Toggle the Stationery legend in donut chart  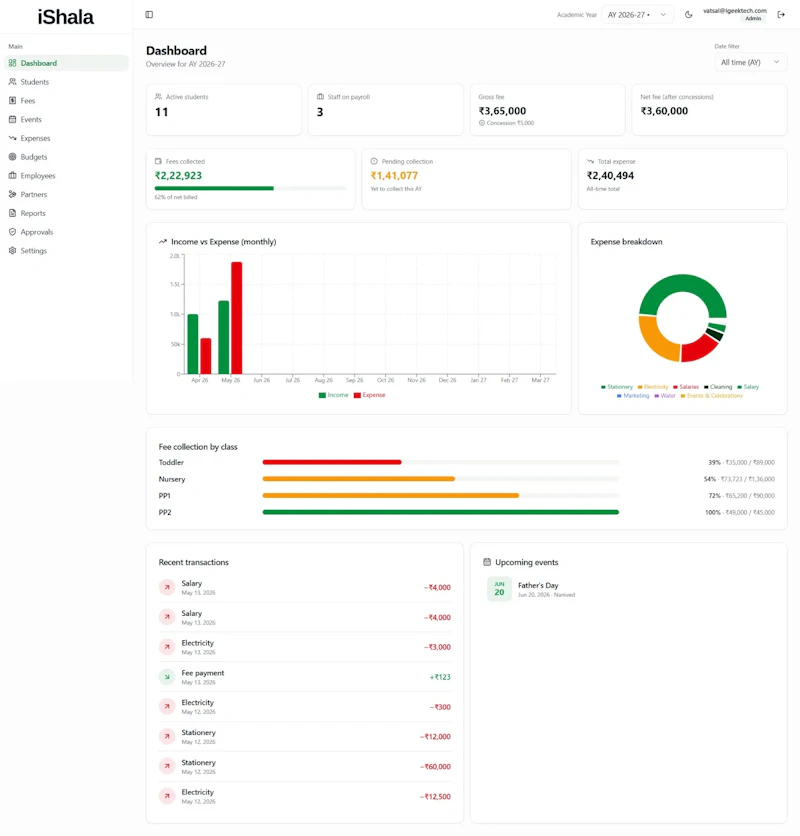coord(617,387)
